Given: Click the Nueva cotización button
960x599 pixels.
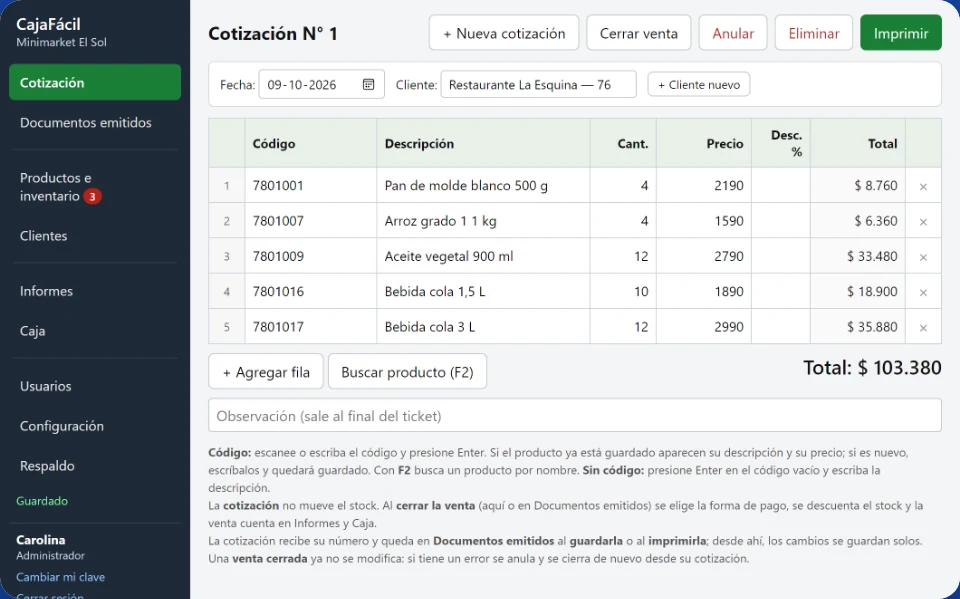Looking at the screenshot, I should [504, 33].
